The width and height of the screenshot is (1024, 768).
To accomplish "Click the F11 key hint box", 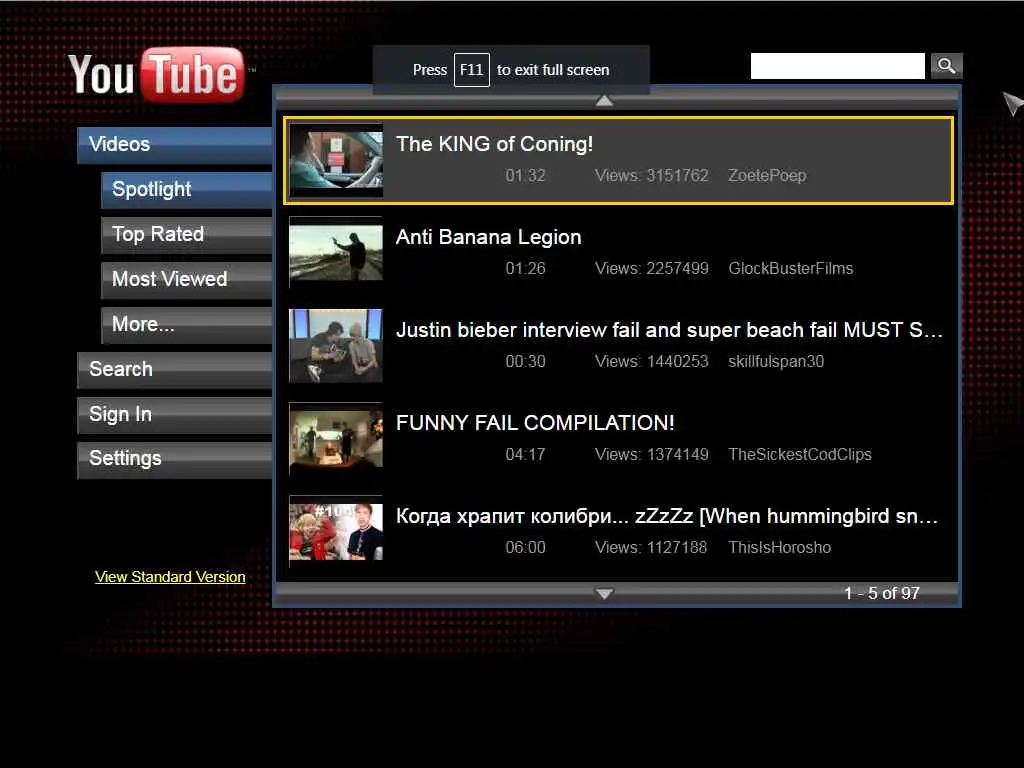I will tap(472, 70).
